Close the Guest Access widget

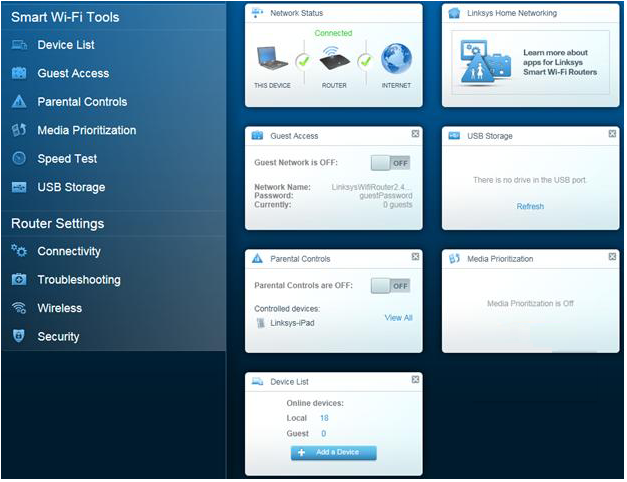[415, 134]
